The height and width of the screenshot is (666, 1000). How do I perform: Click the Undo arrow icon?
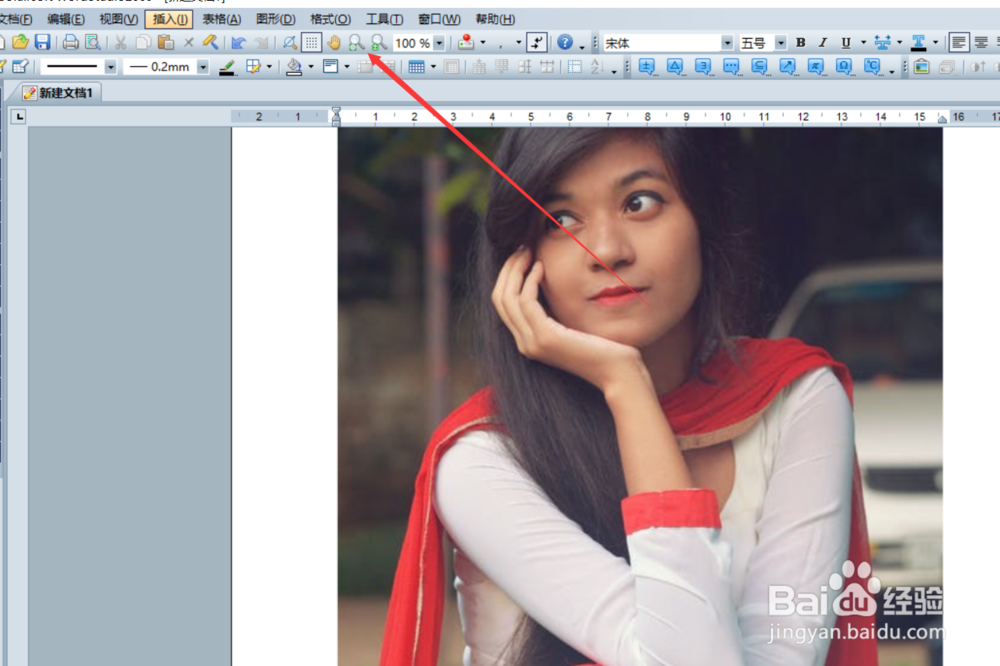(239, 43)
